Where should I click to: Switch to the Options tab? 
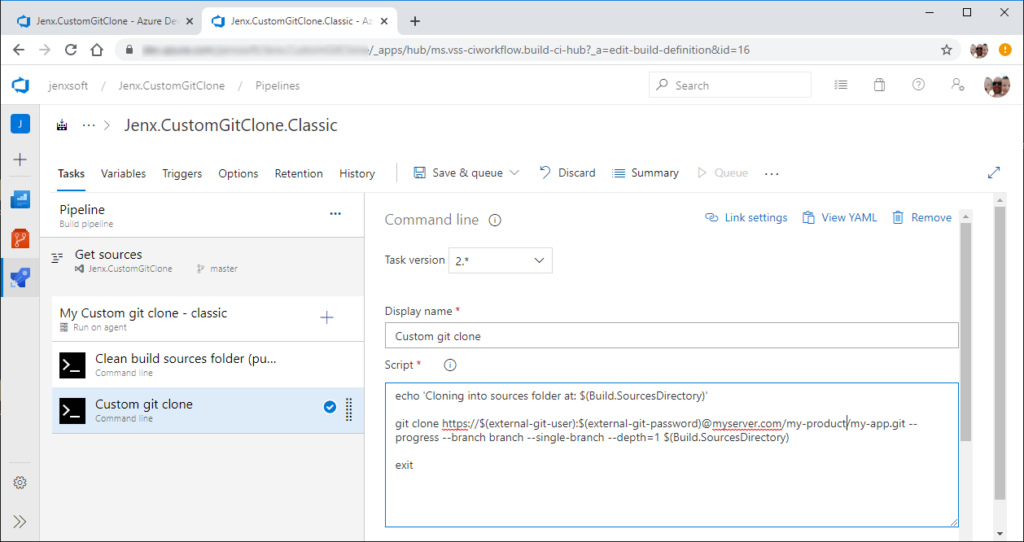[238, 174]
